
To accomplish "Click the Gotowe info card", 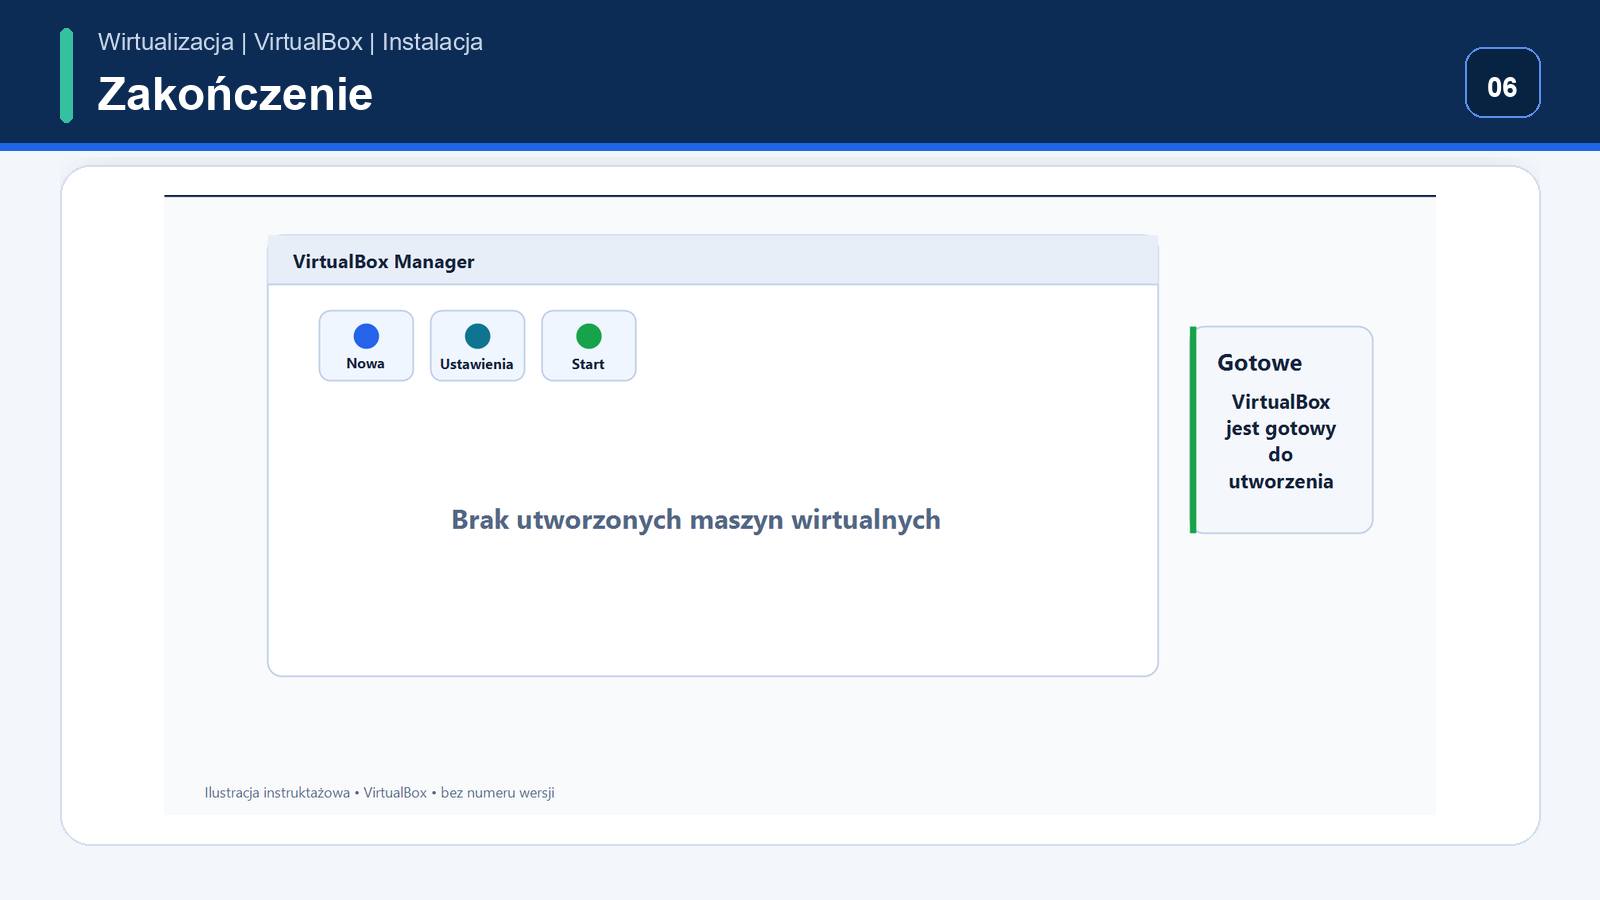I will tap(1281, 430).
